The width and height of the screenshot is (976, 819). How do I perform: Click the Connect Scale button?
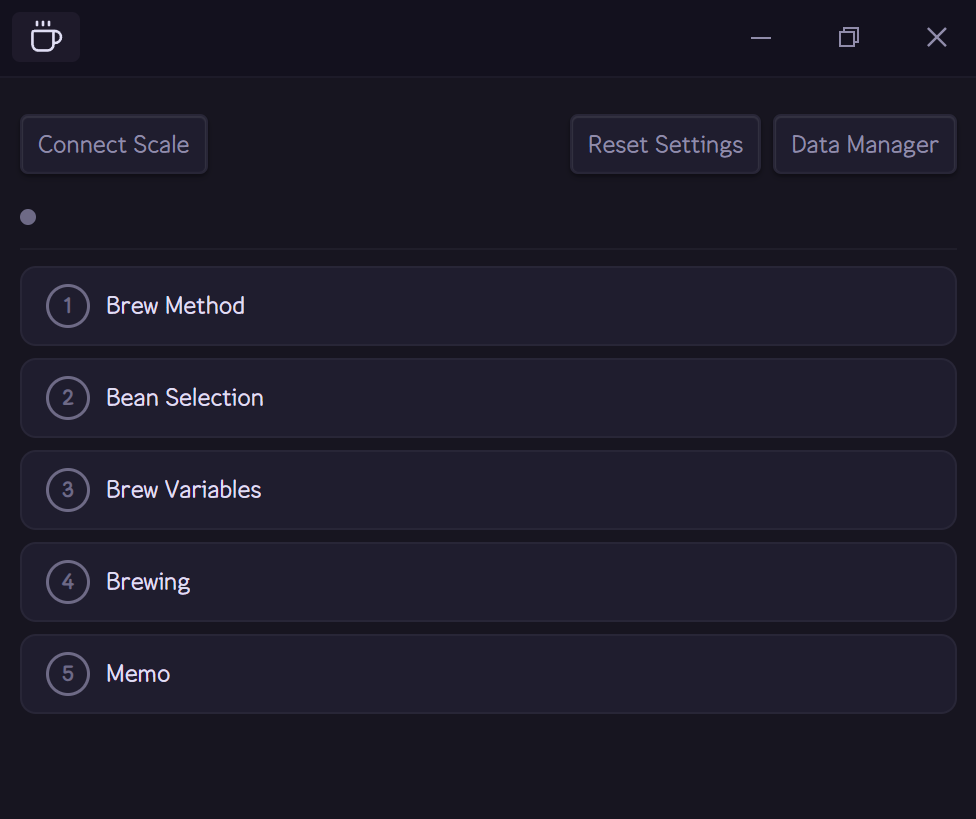pos(114,144)
